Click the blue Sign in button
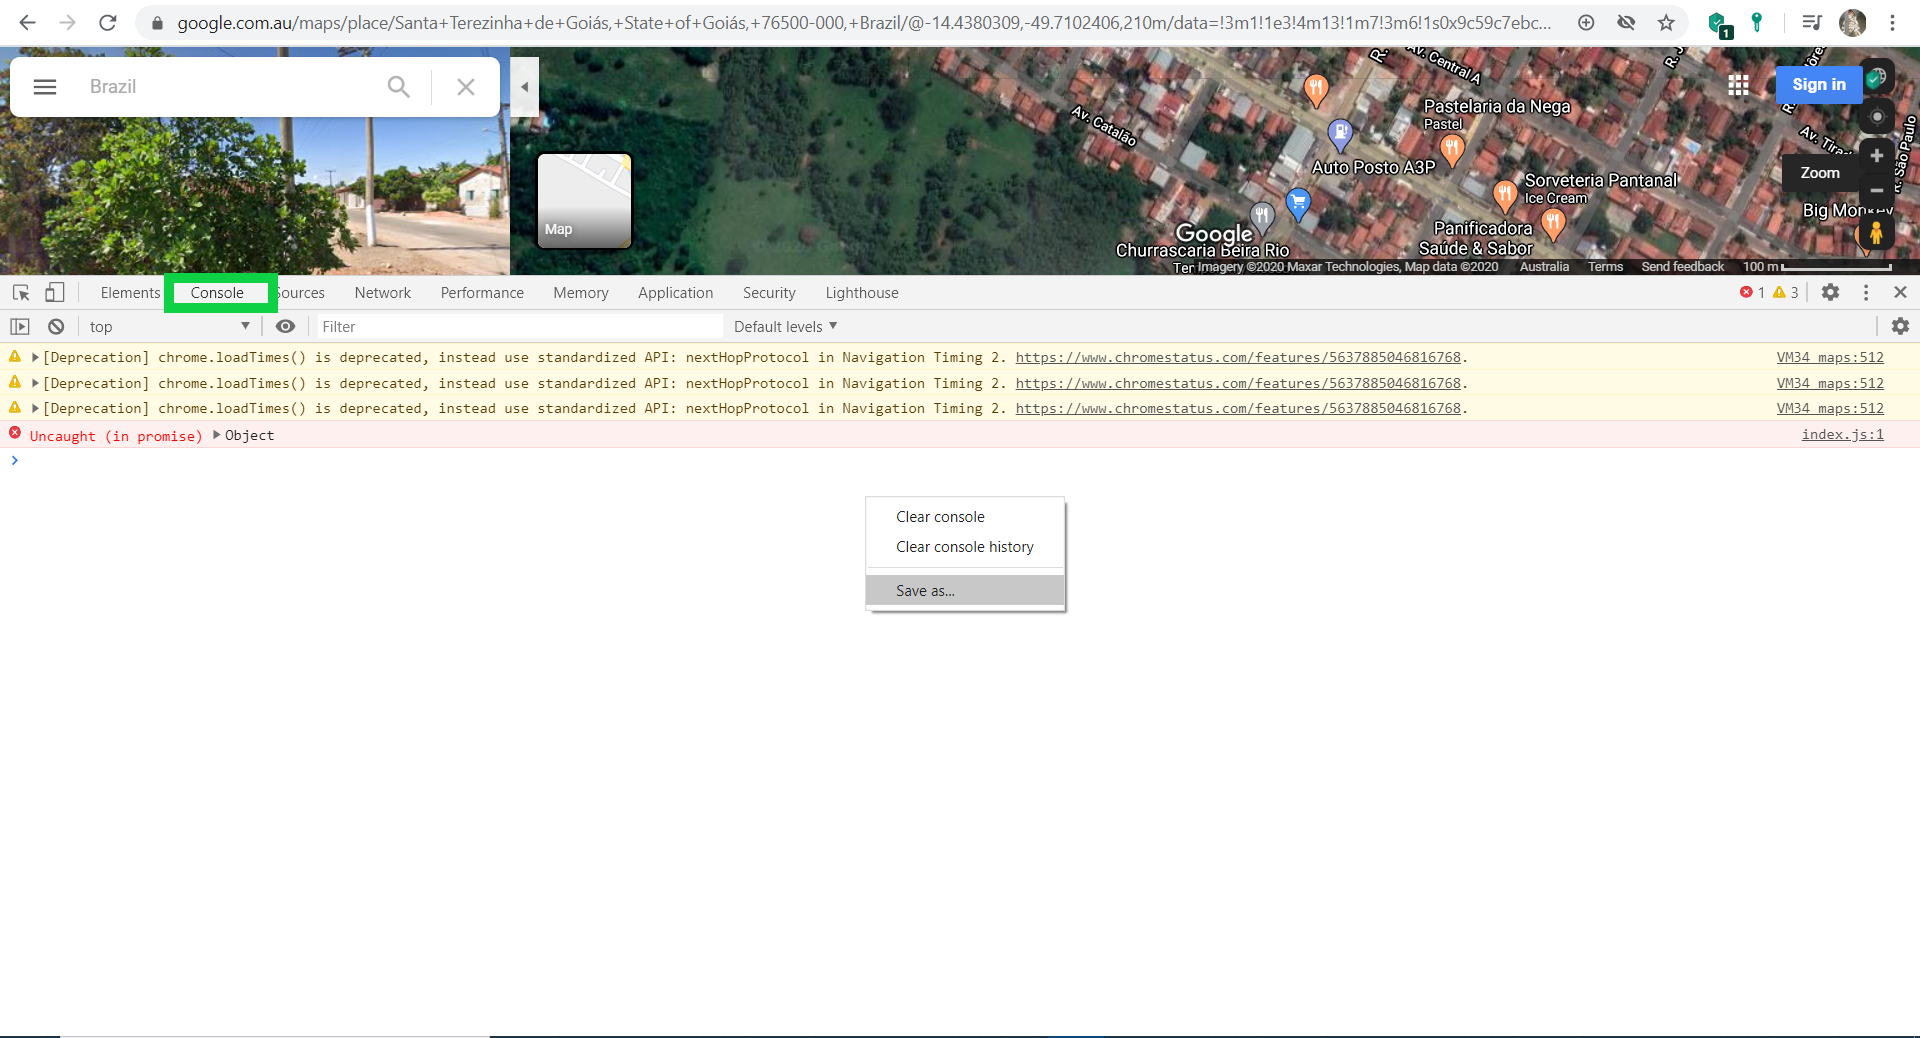 click(x=1818, y=85)
